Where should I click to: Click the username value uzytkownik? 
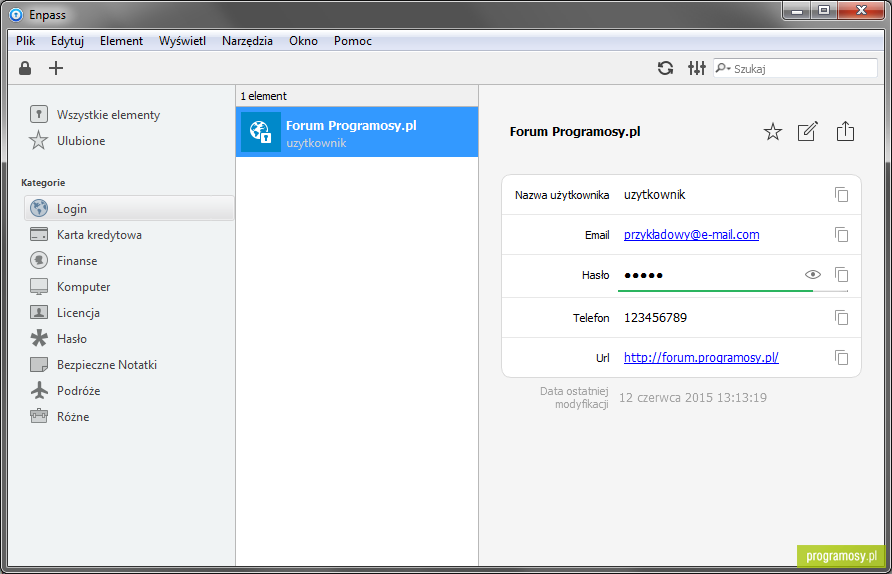click(x=654, y=195)
